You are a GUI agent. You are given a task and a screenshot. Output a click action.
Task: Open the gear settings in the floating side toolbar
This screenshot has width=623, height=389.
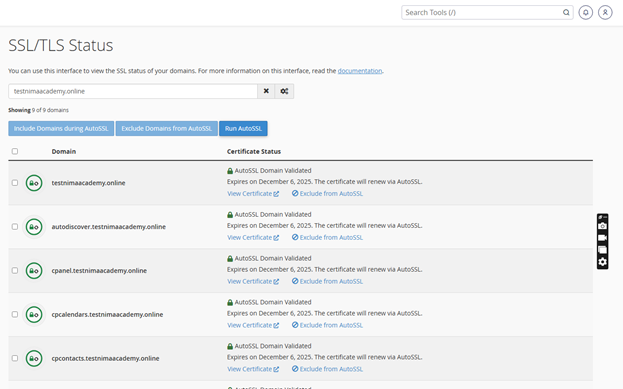(x=602, y=262)
